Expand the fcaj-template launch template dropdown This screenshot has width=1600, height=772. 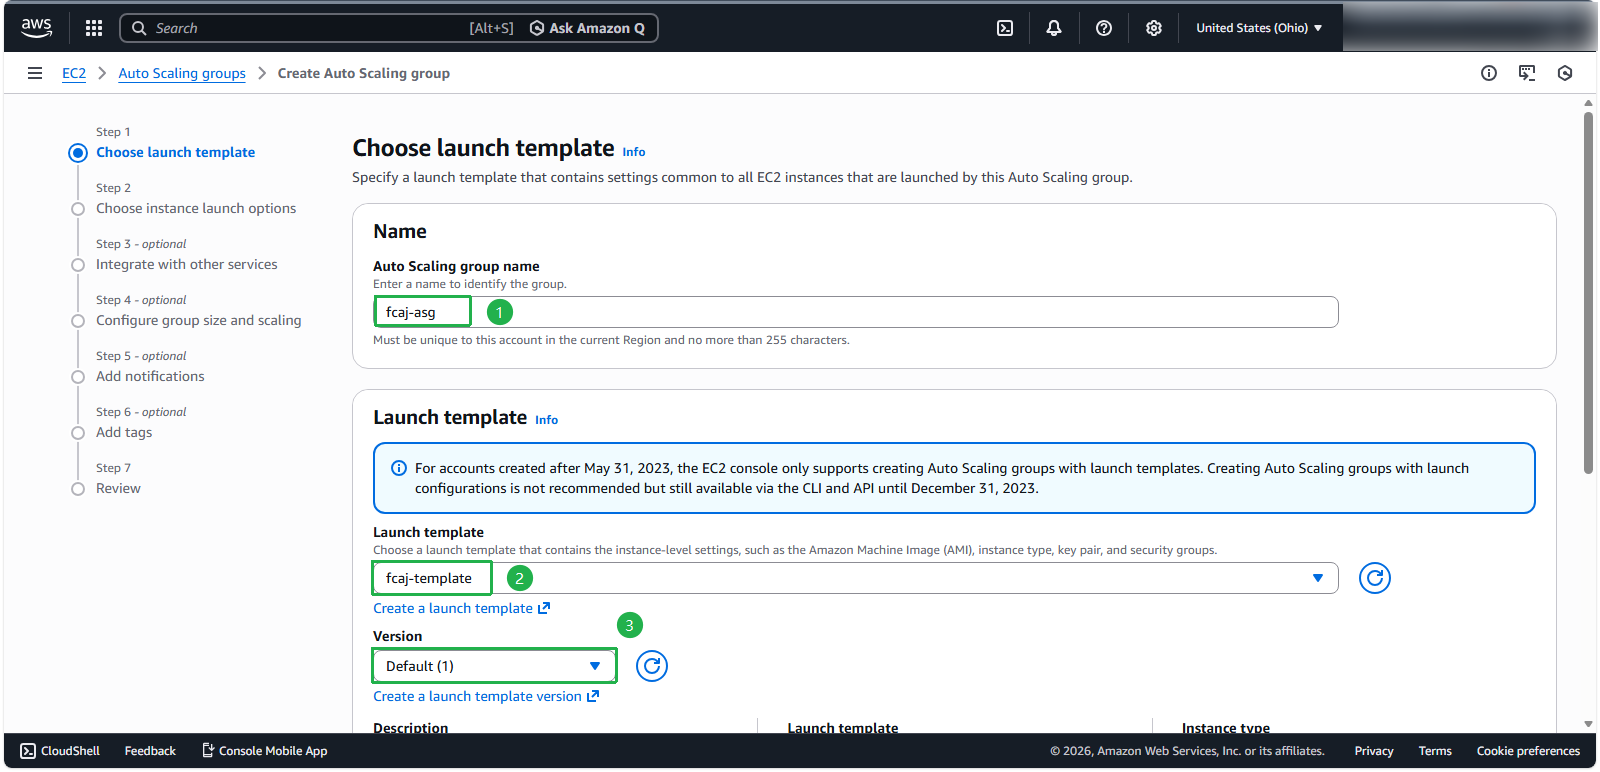(855, 578)
